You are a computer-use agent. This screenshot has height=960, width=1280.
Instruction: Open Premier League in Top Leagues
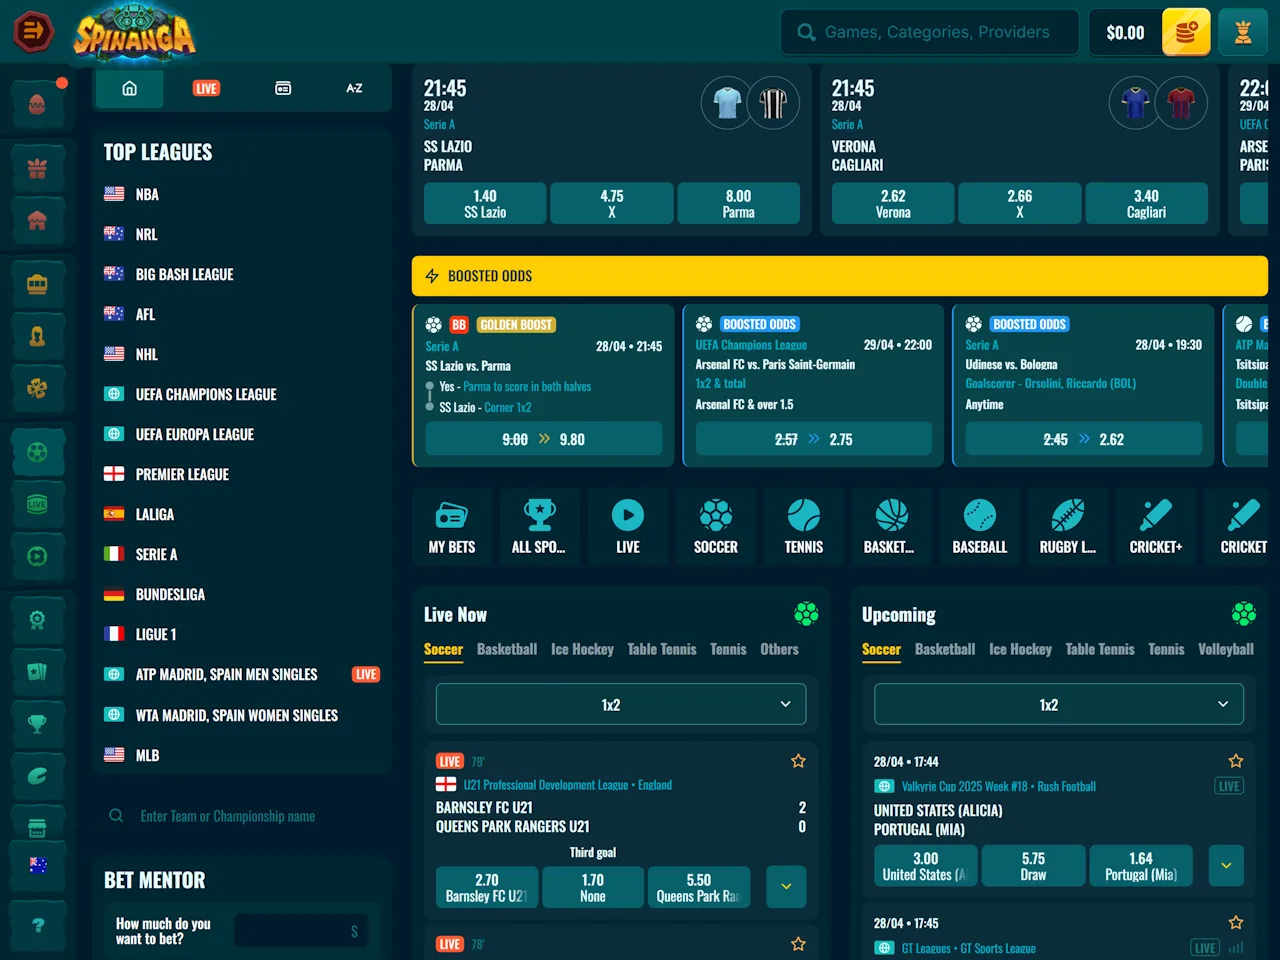pos(182,474)
